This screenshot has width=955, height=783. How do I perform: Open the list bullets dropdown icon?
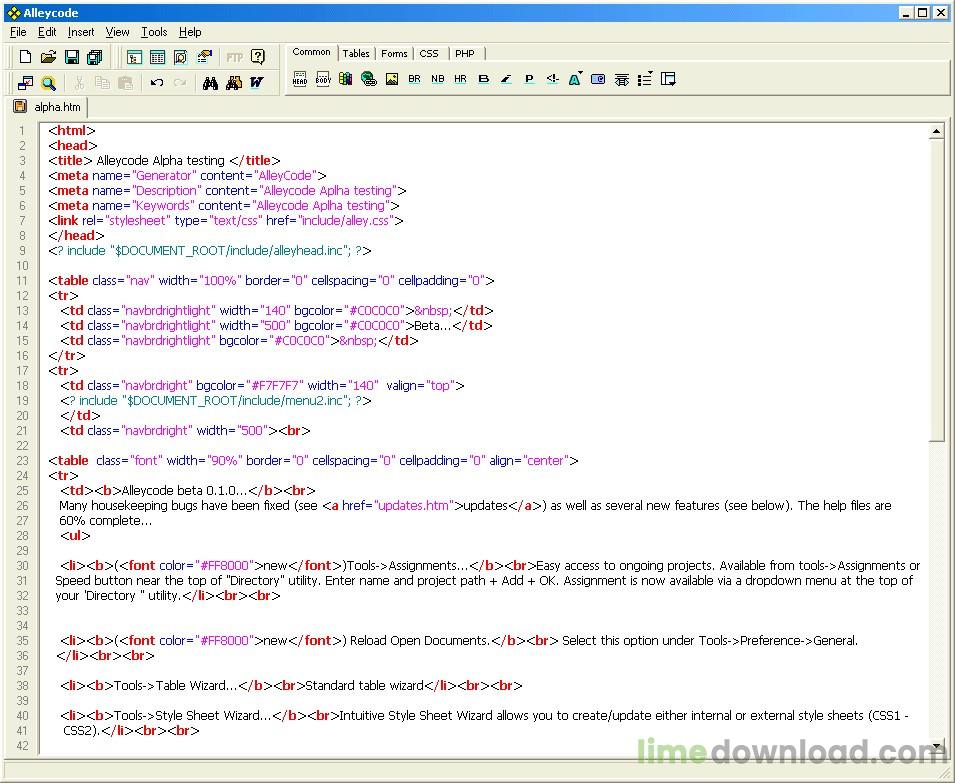(x=645, y=79)
